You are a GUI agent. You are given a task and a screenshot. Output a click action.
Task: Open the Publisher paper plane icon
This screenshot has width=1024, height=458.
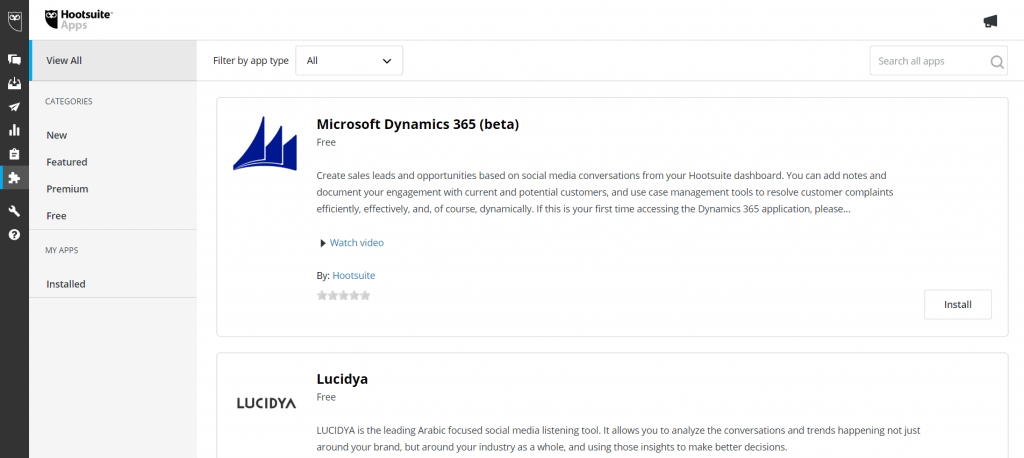[14, 106]
